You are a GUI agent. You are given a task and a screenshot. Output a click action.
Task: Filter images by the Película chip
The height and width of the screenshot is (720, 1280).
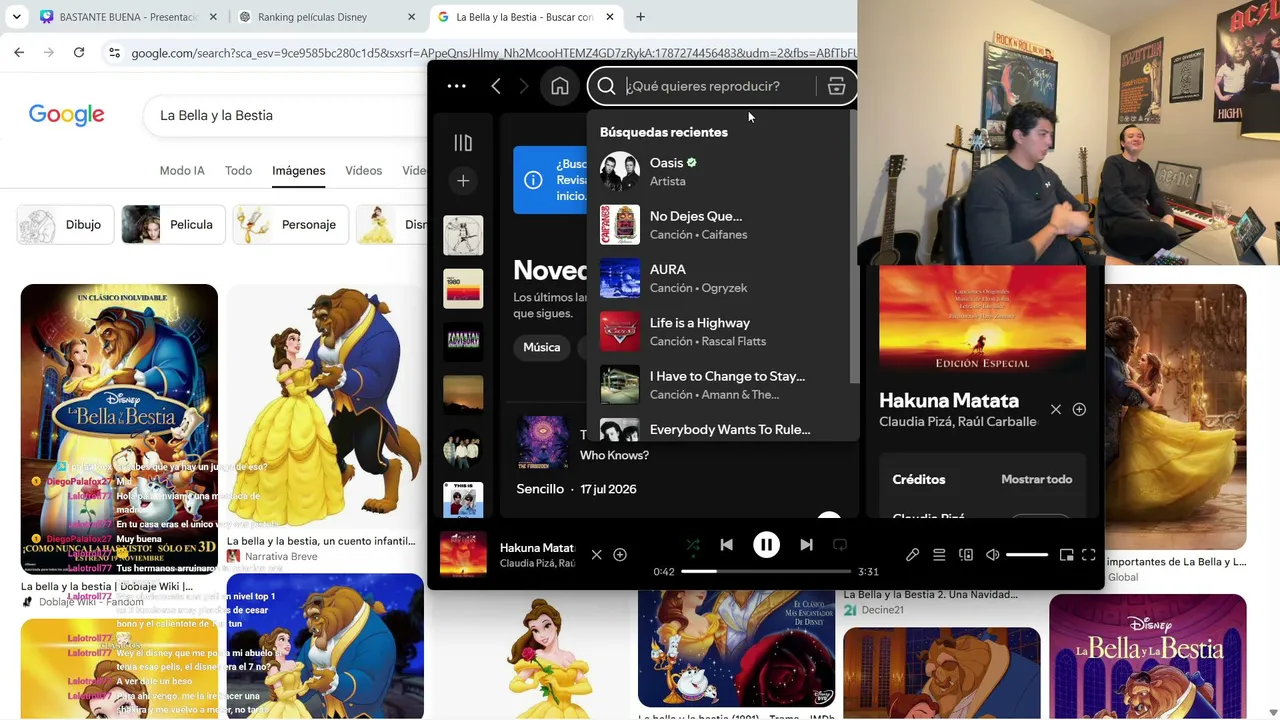(x=173, y=225)
